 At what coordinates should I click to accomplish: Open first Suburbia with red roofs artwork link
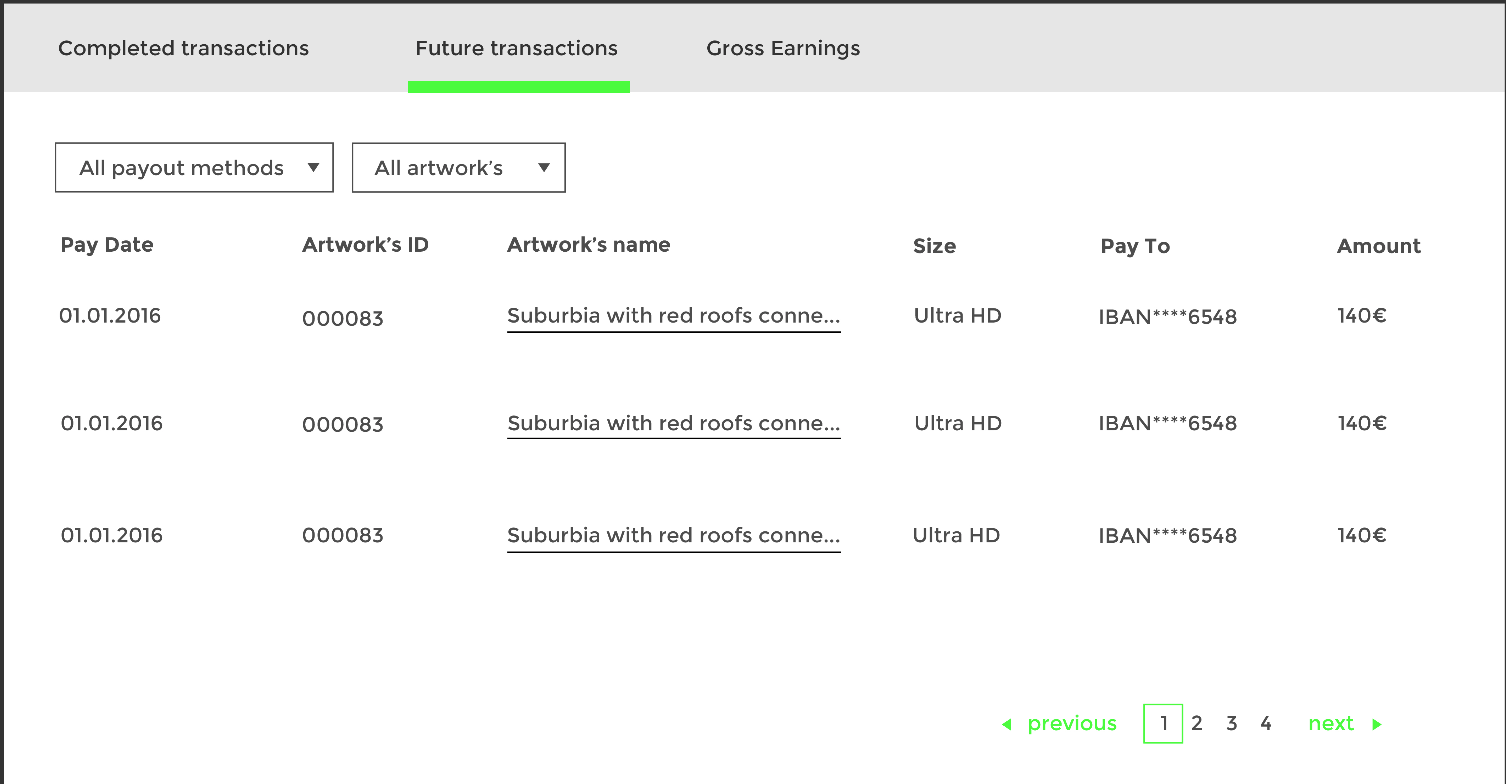pyautogui.click(x=673, y=316)
